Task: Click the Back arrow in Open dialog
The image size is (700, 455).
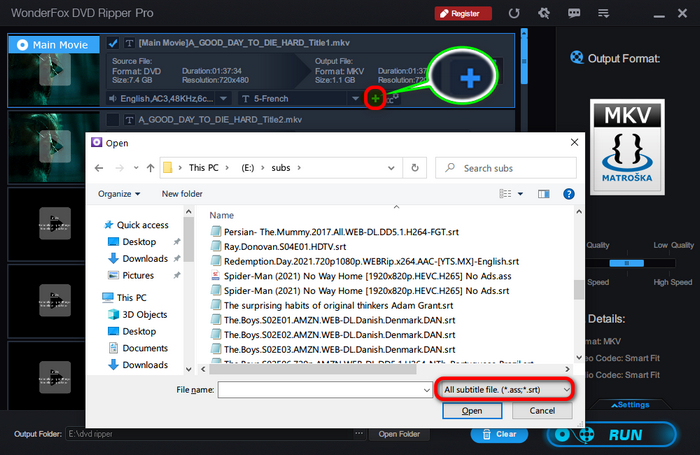Action: [x=99, y=168]
